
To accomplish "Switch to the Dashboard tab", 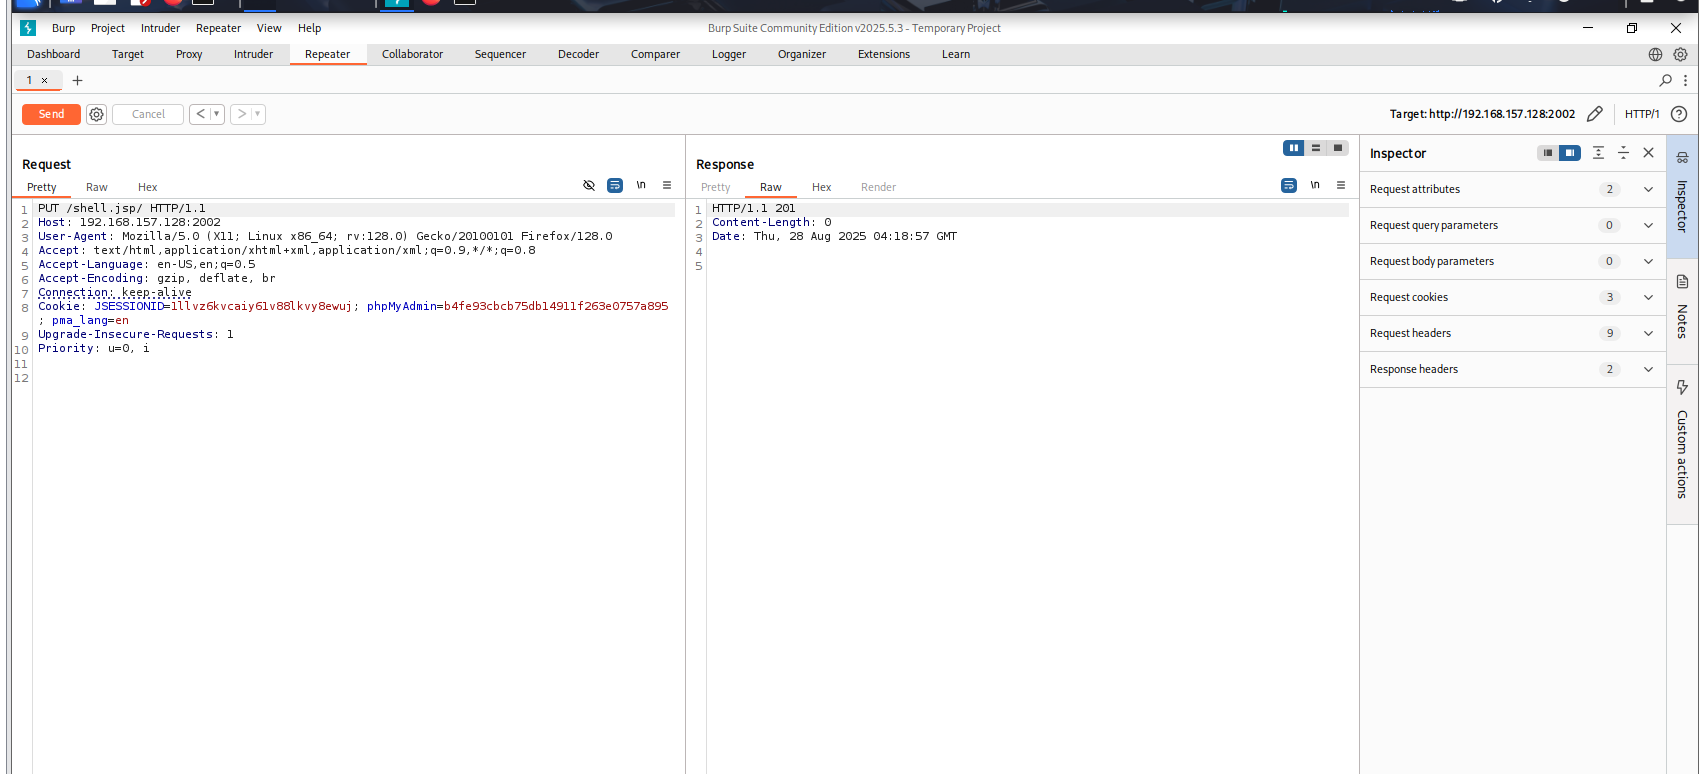I will [54, 54].
